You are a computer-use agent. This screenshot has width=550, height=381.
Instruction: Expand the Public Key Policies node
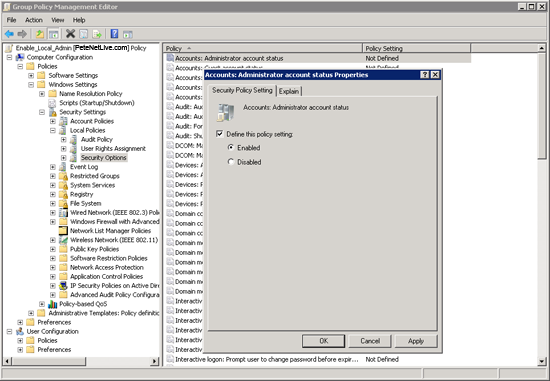(x=53, y=249)
